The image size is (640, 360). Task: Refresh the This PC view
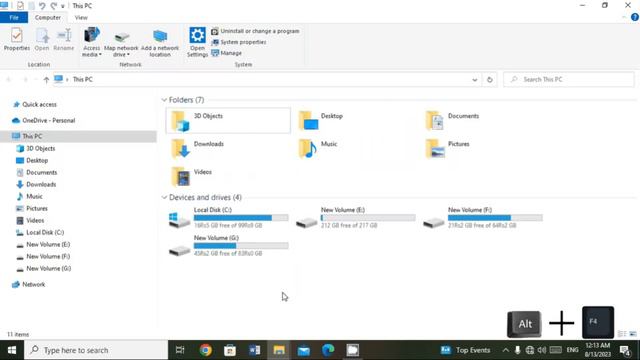pos(489,80)
